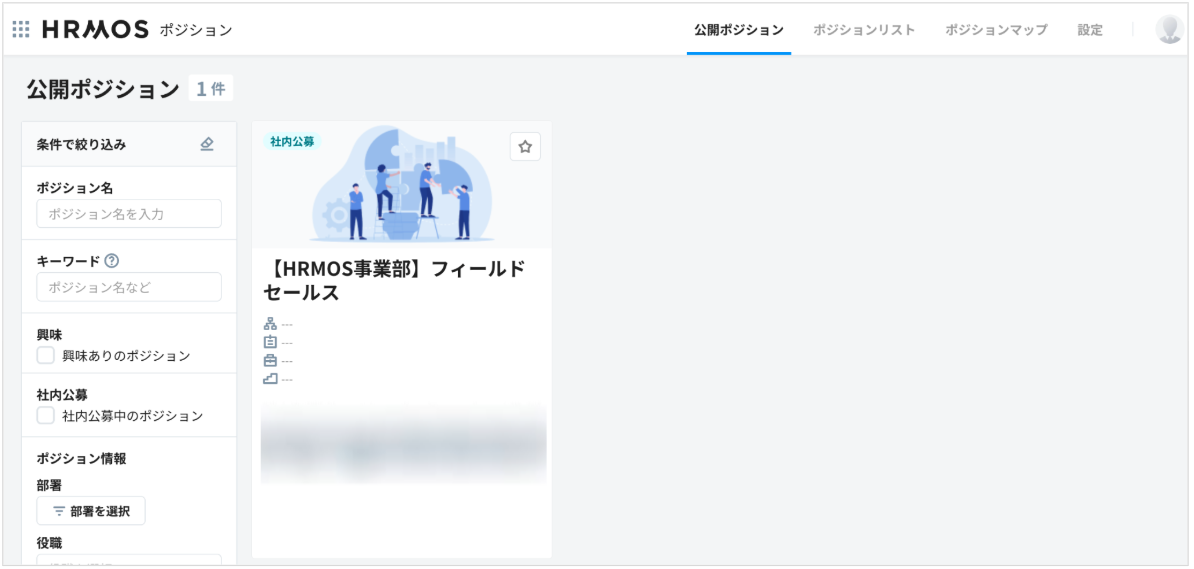The height and width of the screenshot is (569, 1194).
Task: Click the clipboard icon on the position card
Action: [270, 343]
